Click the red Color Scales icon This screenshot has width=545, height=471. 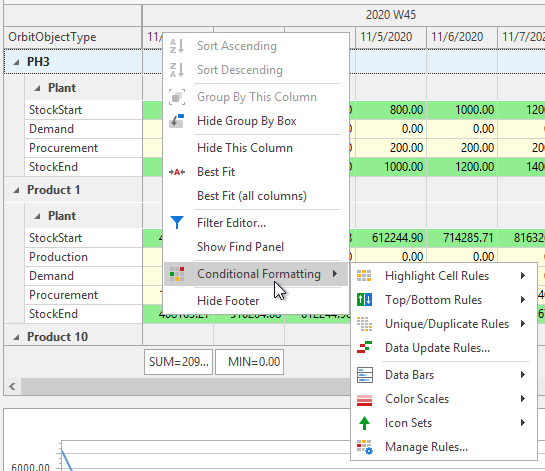[364, 399]
